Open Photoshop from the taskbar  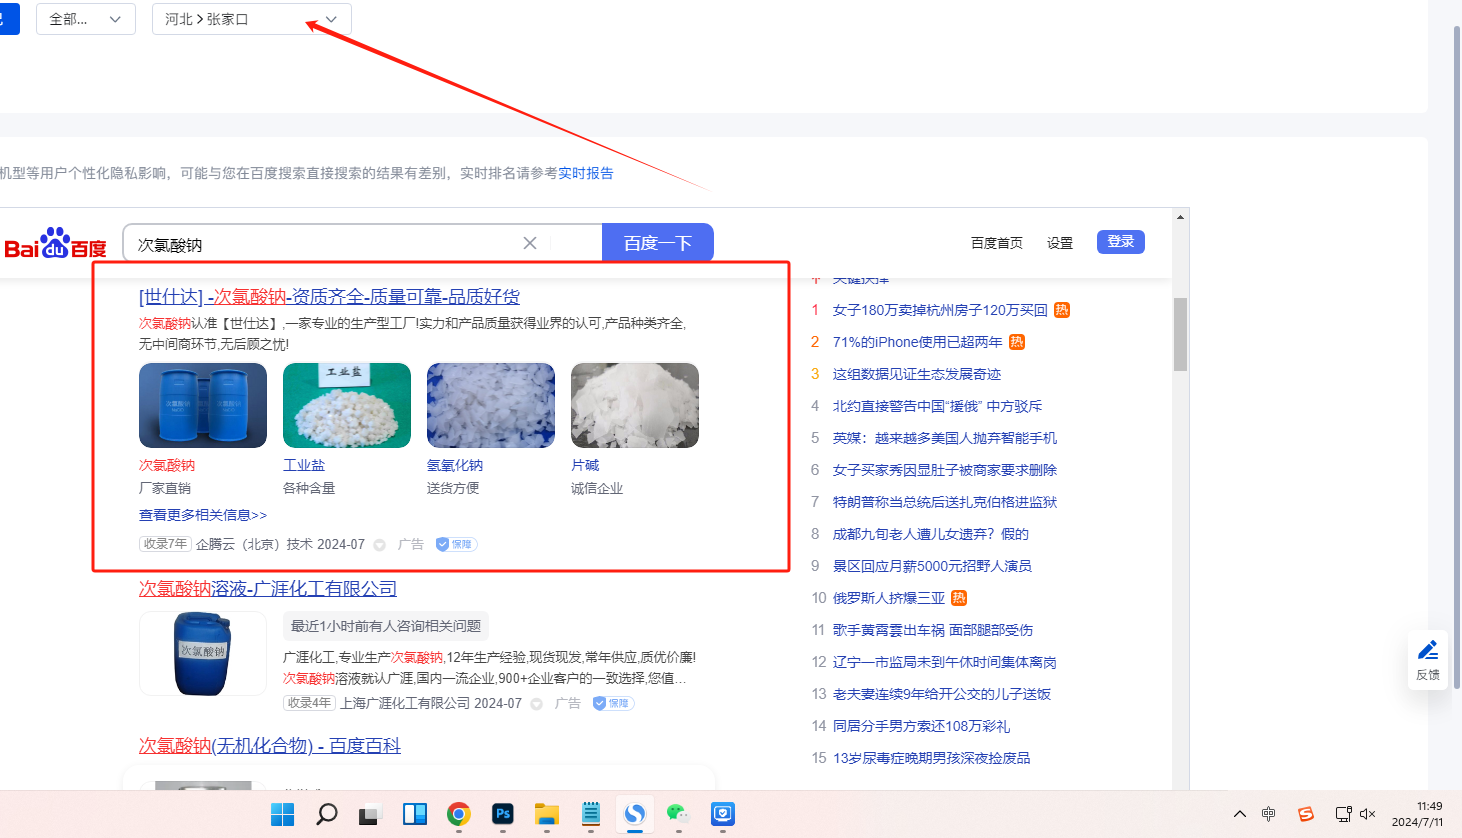point(503,814)
